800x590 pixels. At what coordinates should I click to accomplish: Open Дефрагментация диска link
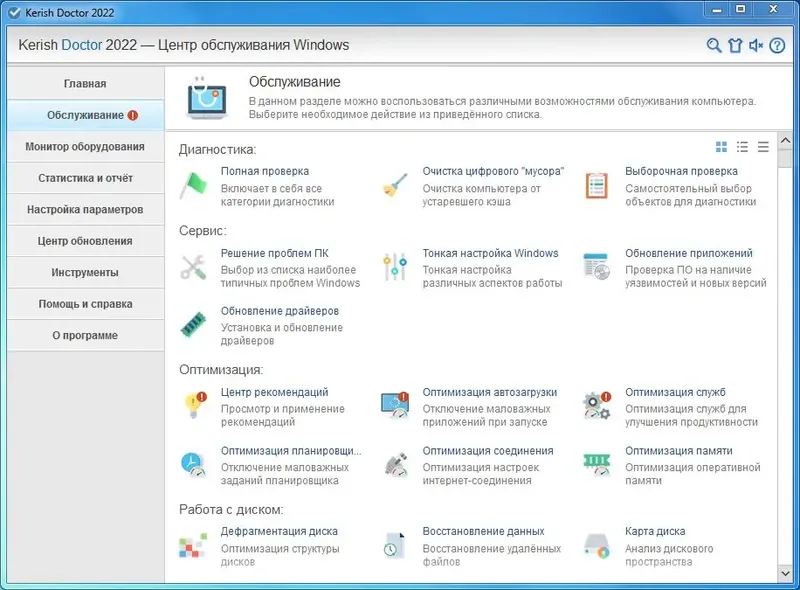coord(279,531)
